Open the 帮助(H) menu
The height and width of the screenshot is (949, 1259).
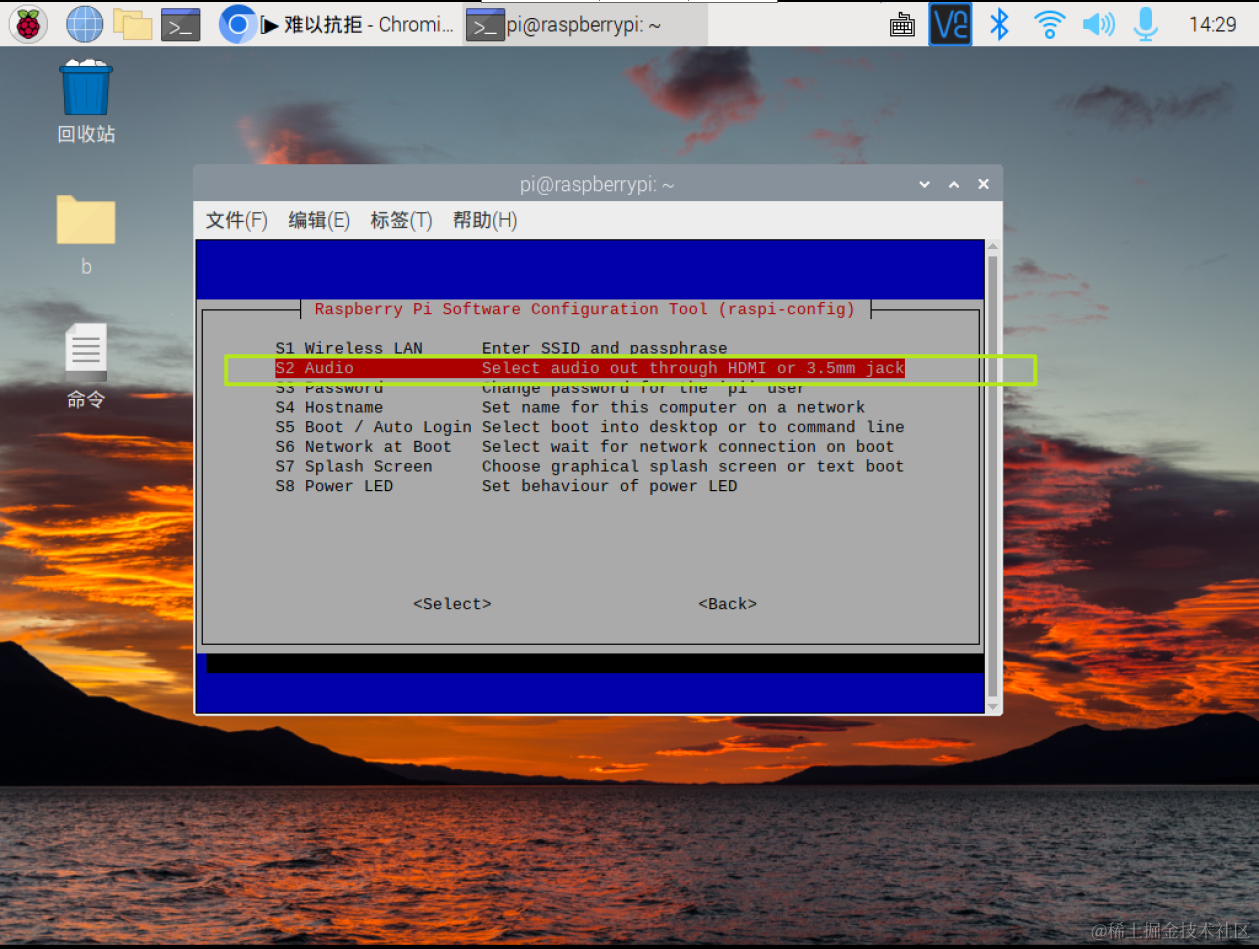[x=485, y=220]
